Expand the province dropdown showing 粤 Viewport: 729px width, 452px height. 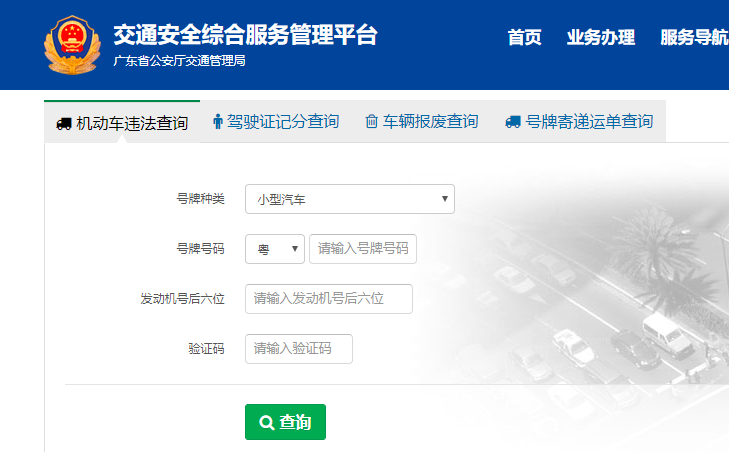coord(275,249)
